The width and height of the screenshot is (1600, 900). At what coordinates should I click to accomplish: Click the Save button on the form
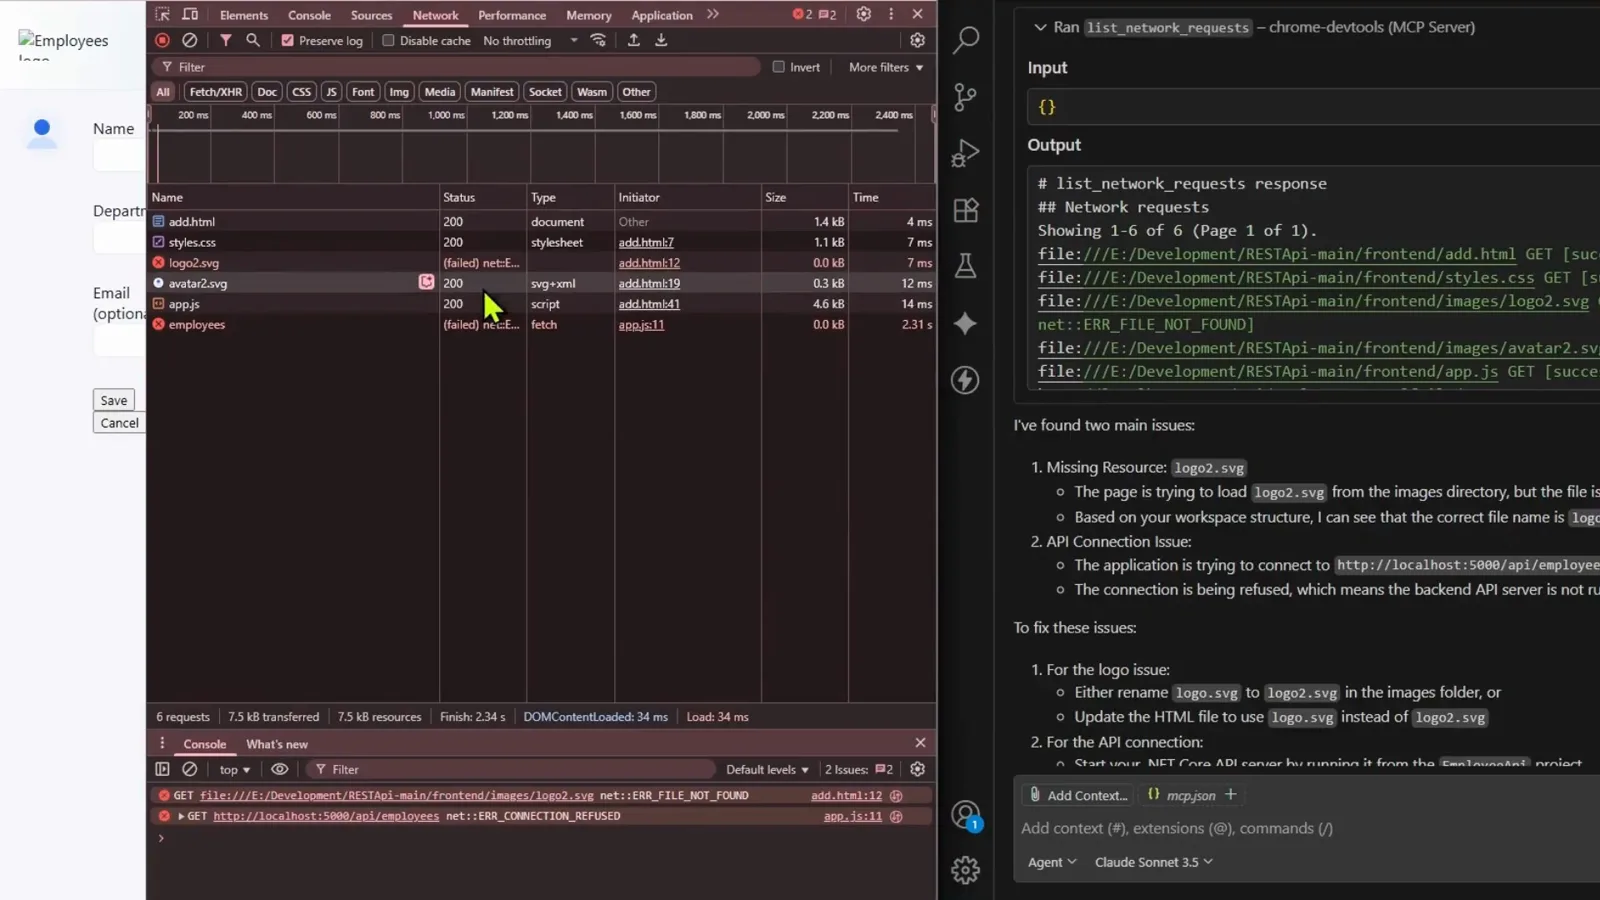(x=114, y=400)
